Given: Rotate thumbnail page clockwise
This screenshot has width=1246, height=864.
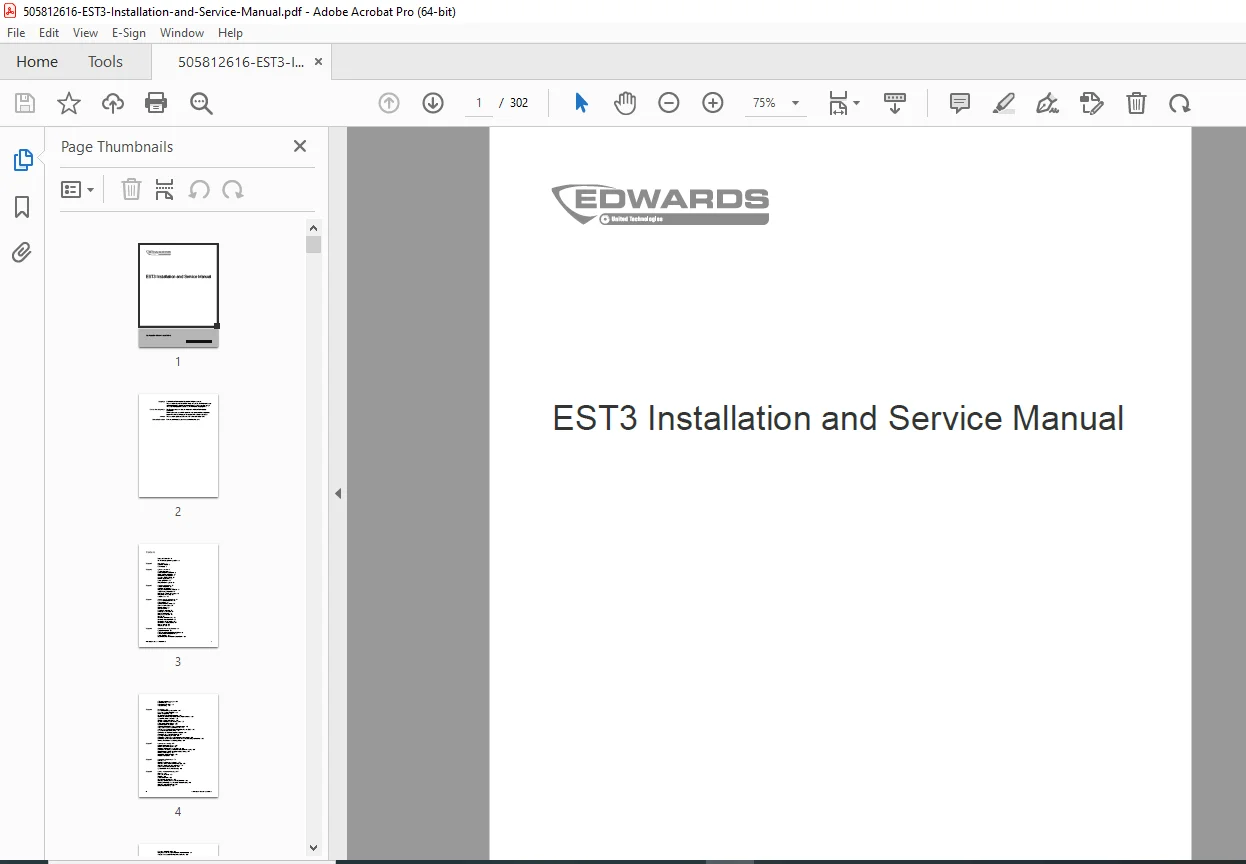Looking at the screenshot, I should [x=233, y=190].
